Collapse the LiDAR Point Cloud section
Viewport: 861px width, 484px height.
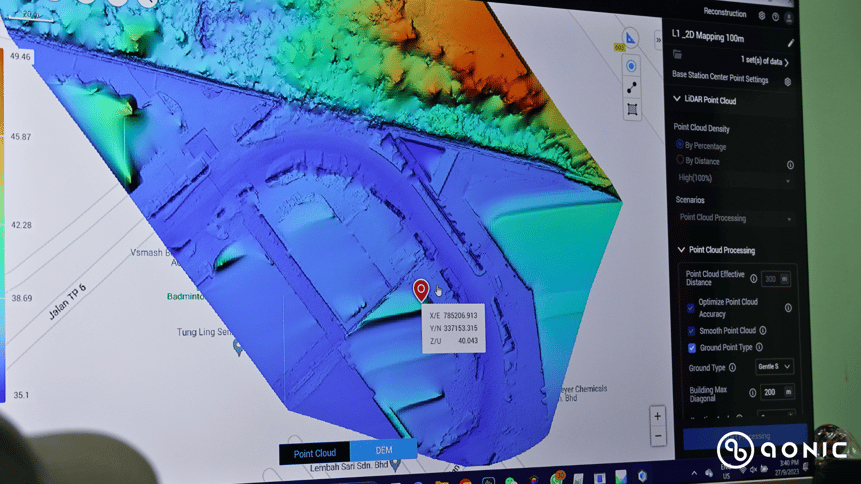click(x=677, y=100)
